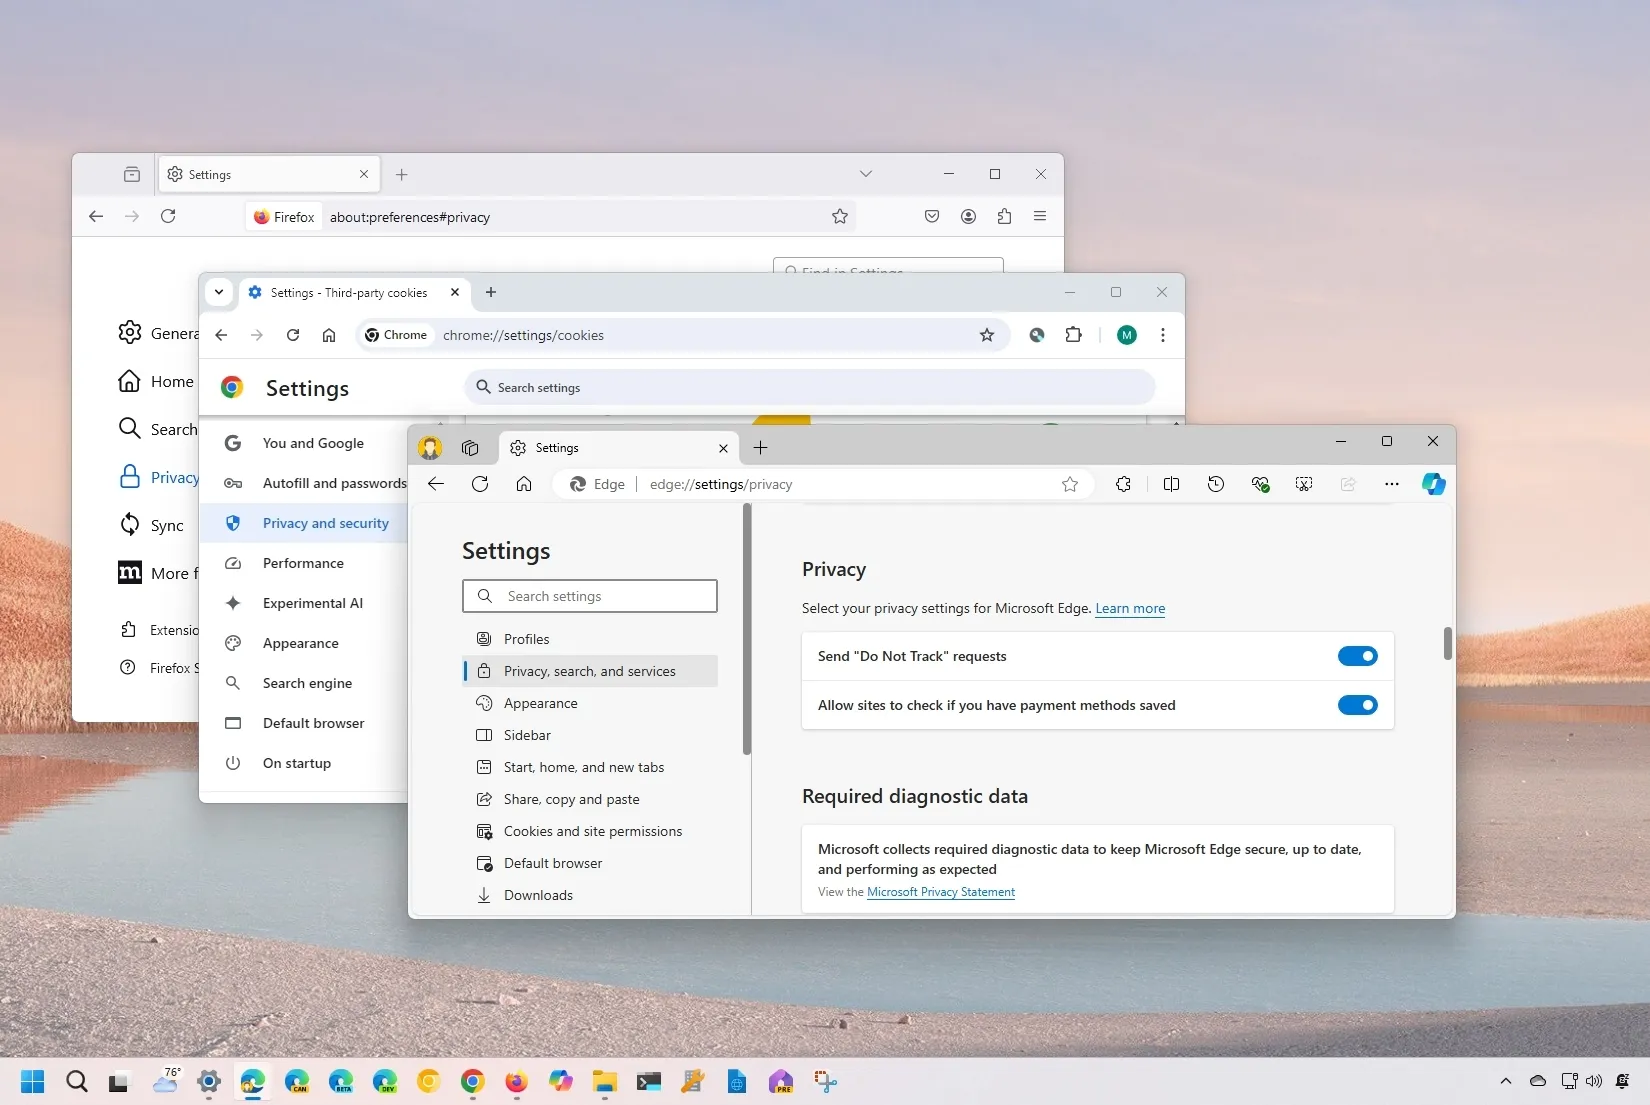Screen dimensions: 1650x1105
Task: Open Microsoft Privacy Statement link
Action: point(941,892)
